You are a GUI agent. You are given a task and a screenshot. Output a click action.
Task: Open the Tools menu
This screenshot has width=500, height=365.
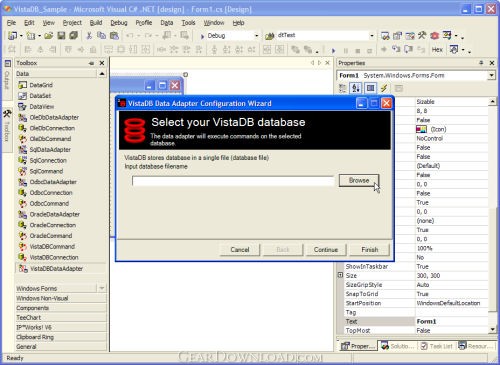[188, 23]
